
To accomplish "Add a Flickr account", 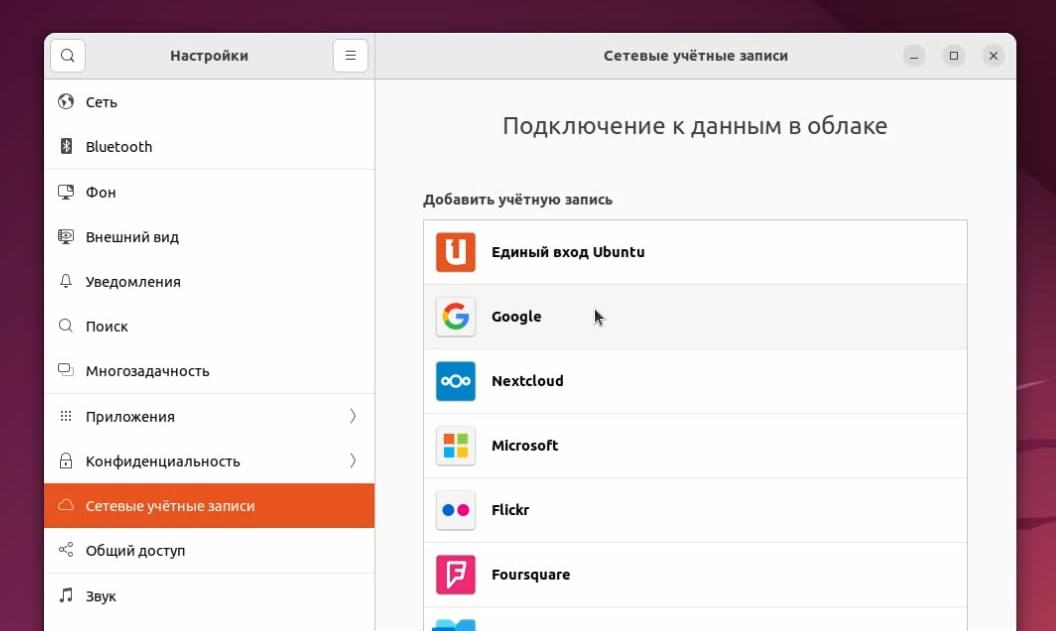I will pos(695,510).
